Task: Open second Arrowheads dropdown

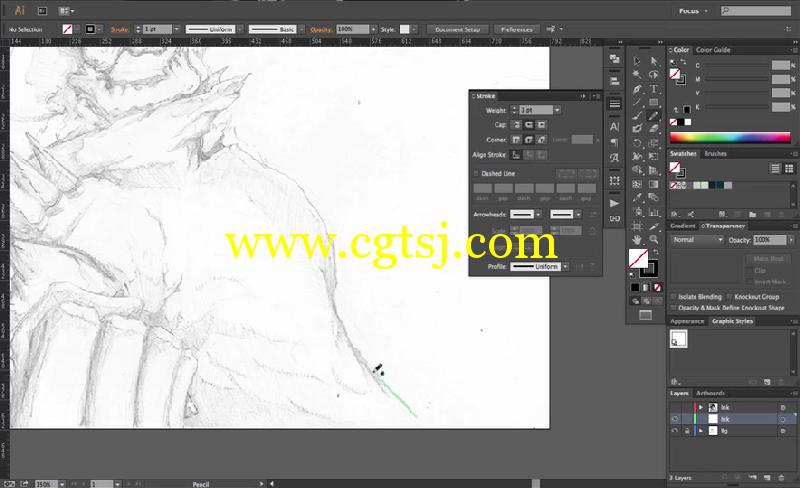Action: tap(578, 214)
